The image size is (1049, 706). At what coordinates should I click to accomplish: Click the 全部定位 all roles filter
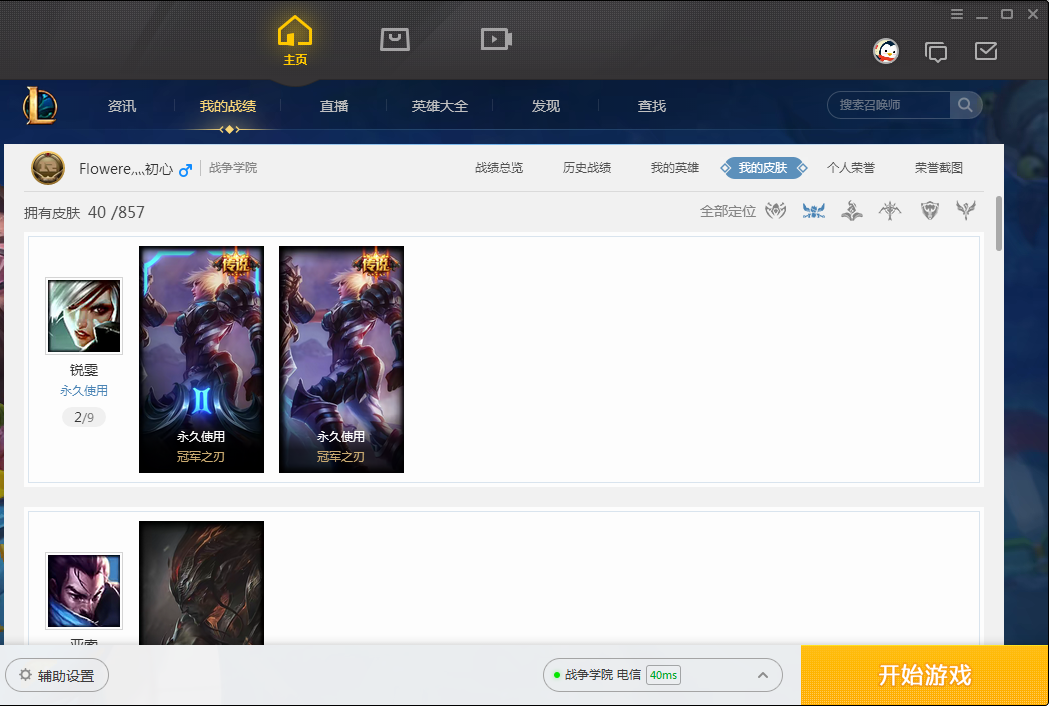coord(728,211)
